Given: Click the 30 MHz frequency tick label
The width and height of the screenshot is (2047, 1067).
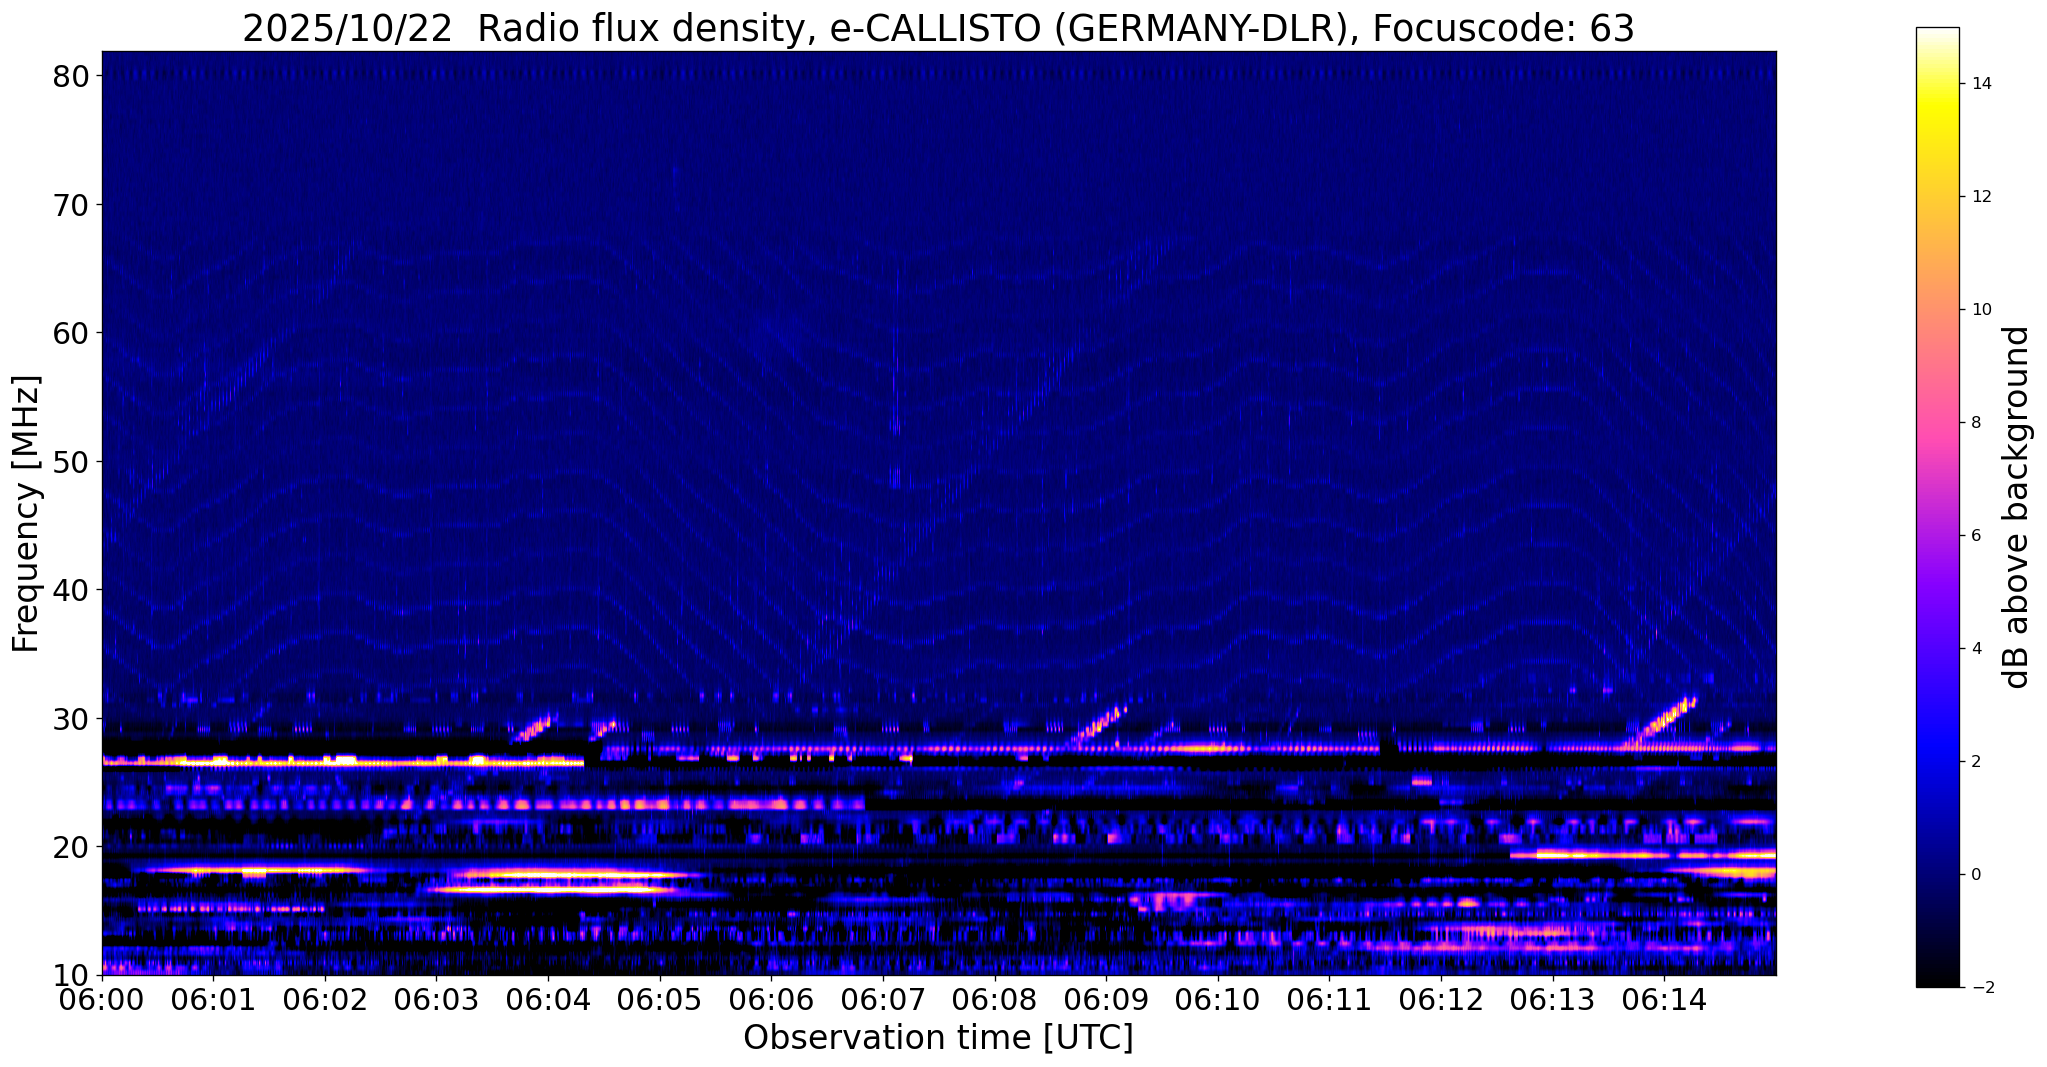Looking at the screenshot, I should pyautogui.click(x=71, y=718).
